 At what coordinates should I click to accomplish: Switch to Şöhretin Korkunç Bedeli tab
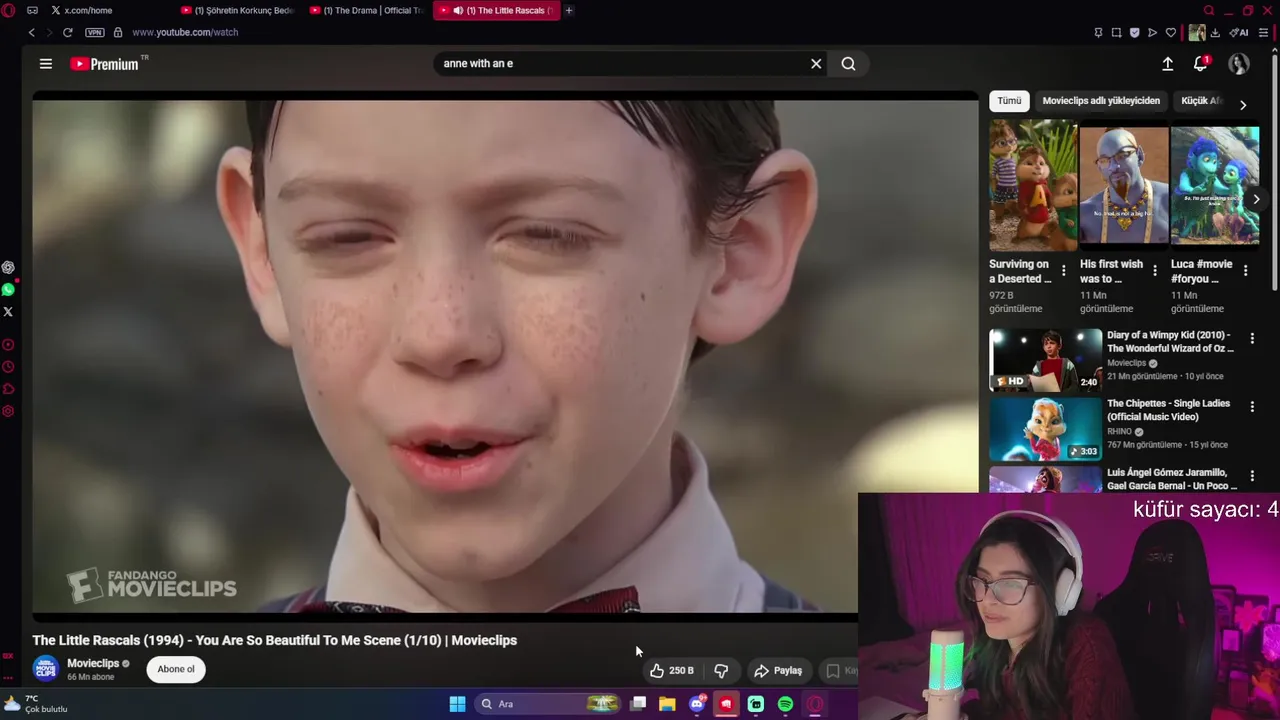pyautogui.click(x=239, y=10)
